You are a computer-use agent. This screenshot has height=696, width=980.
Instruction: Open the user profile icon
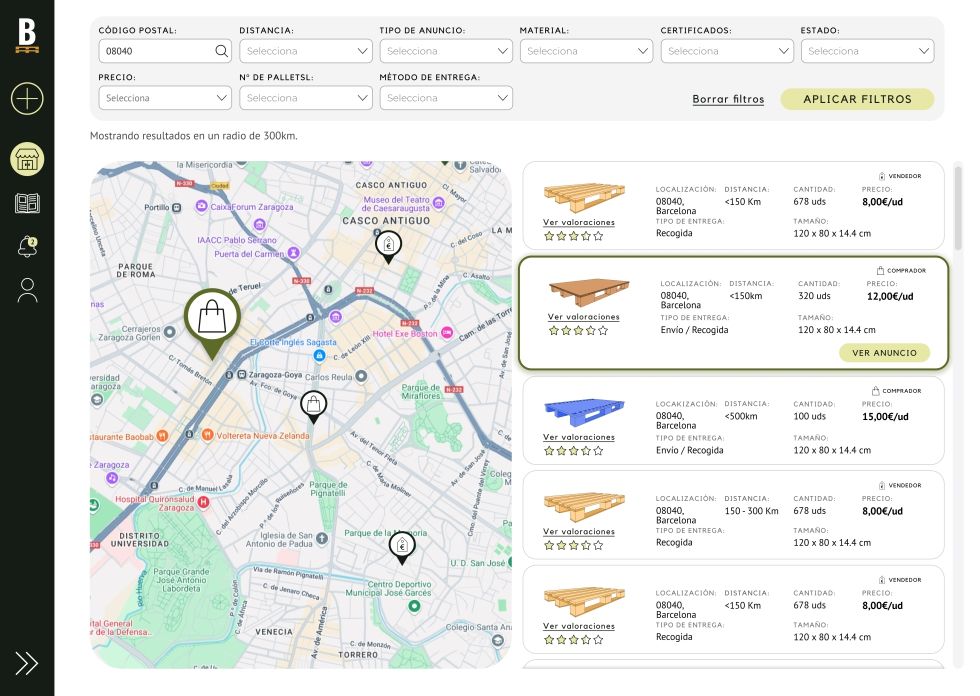point(27,291)
